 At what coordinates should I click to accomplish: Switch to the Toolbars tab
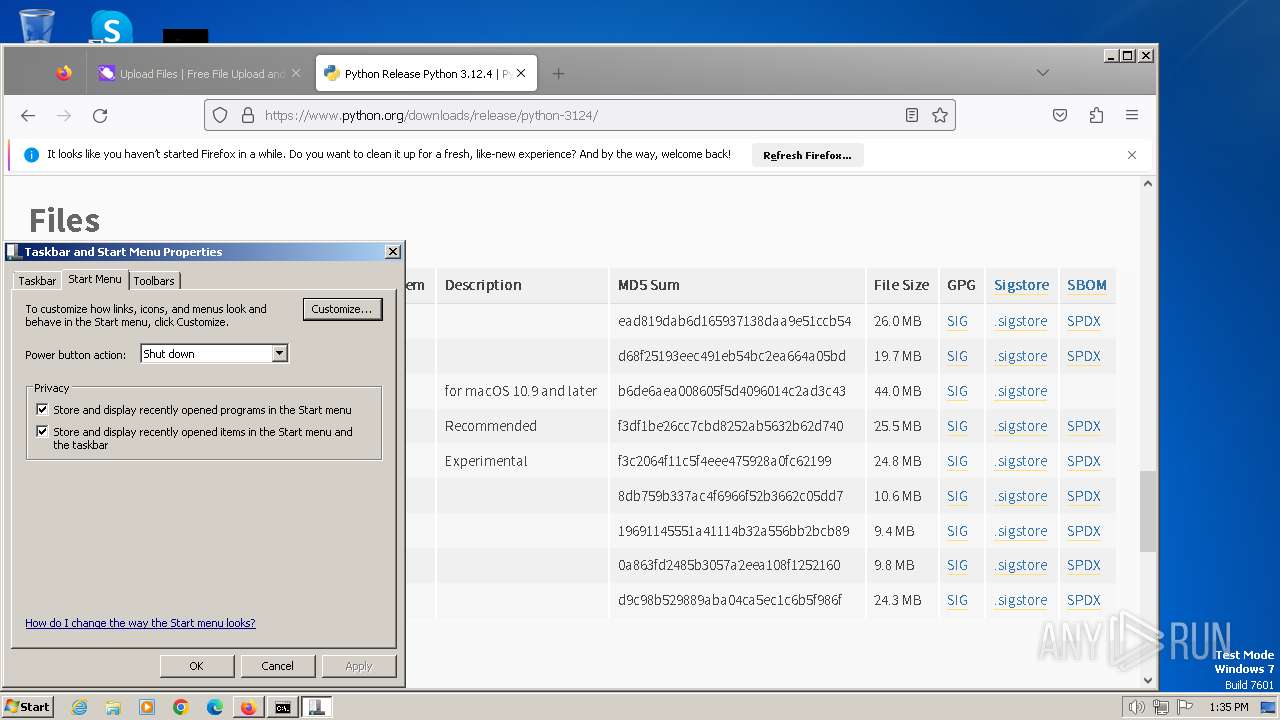(x=154, y=281)
